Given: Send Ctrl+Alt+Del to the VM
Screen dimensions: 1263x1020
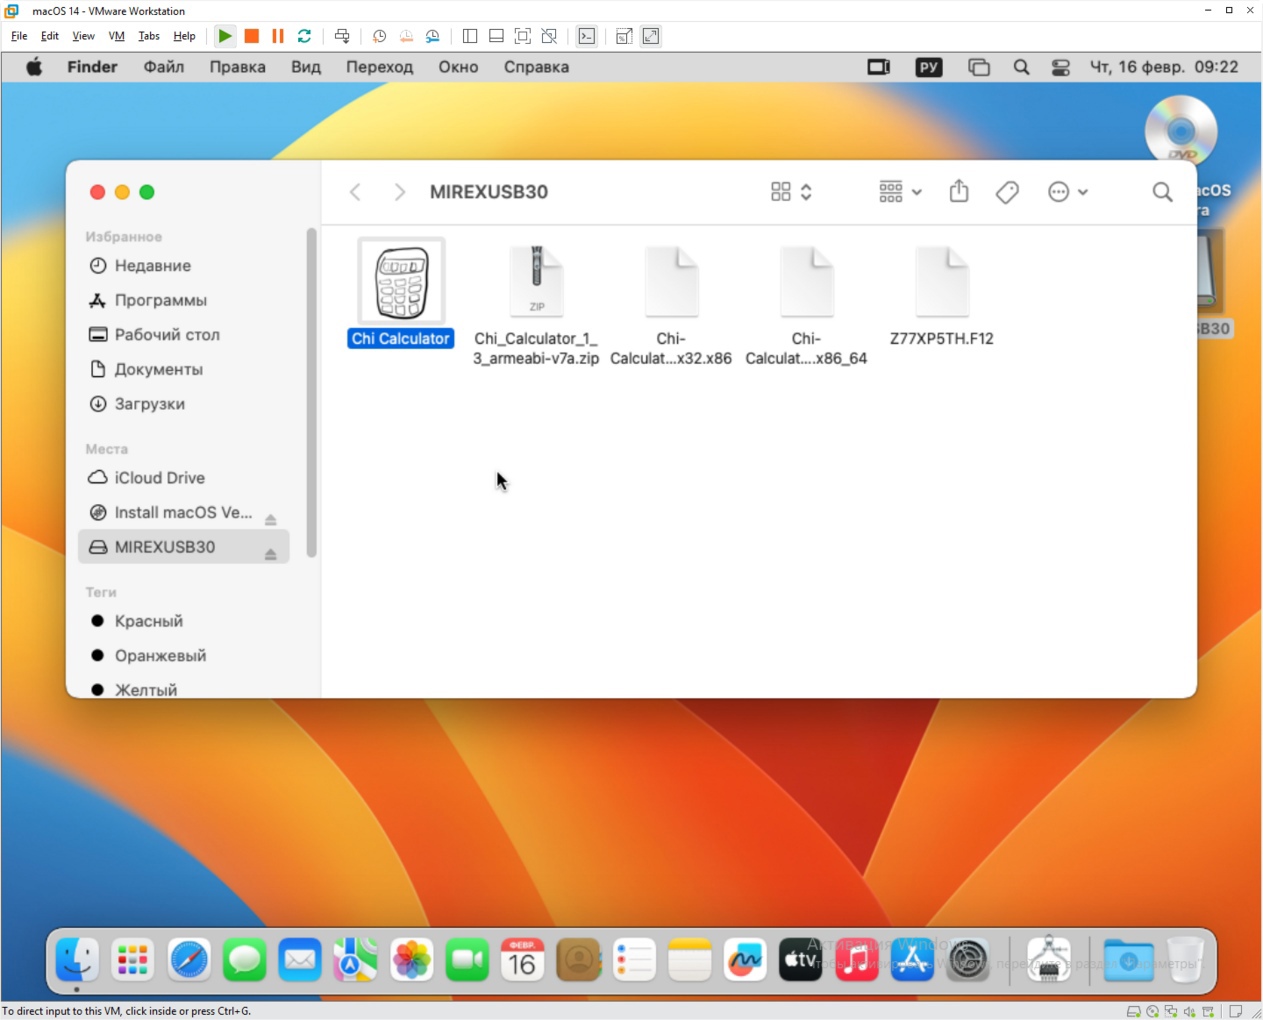Looking at the screenshot, I should (x=342, y=36).
